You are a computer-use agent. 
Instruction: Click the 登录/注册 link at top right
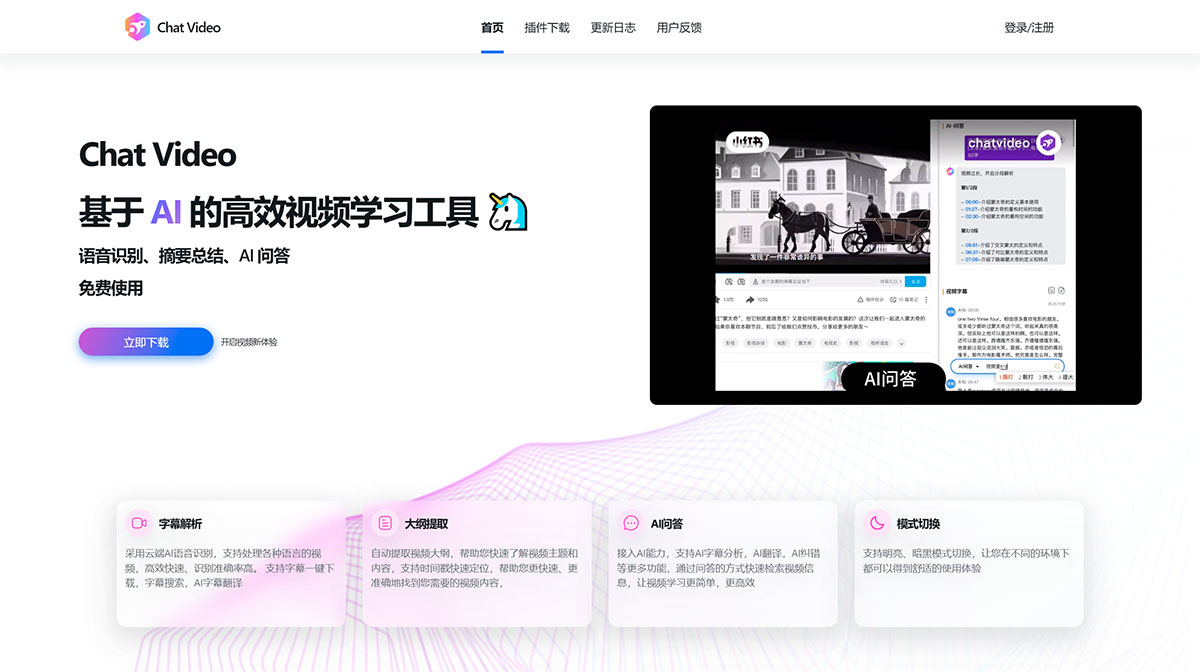(x=1028, y=27)
